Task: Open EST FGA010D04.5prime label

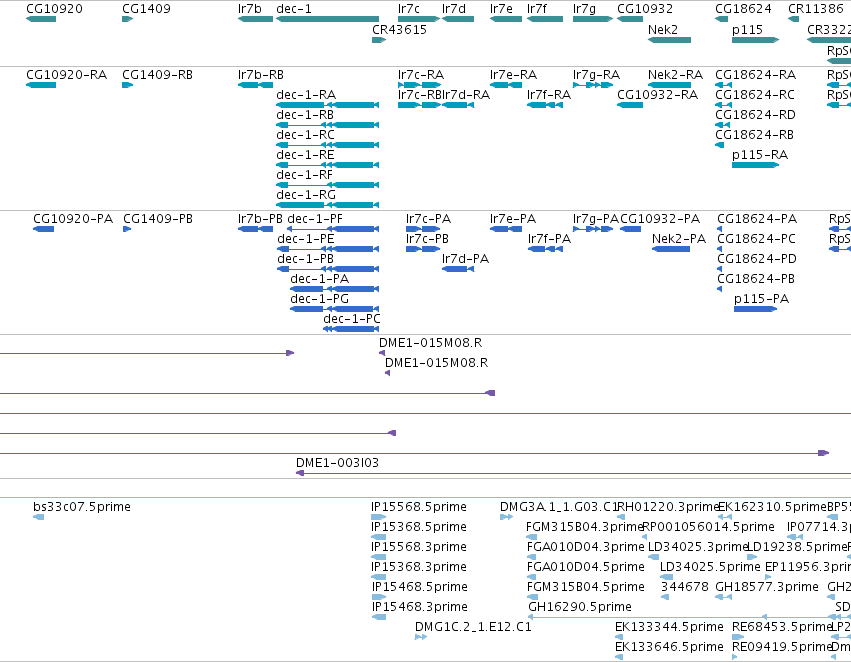Action: click(586, 566)
